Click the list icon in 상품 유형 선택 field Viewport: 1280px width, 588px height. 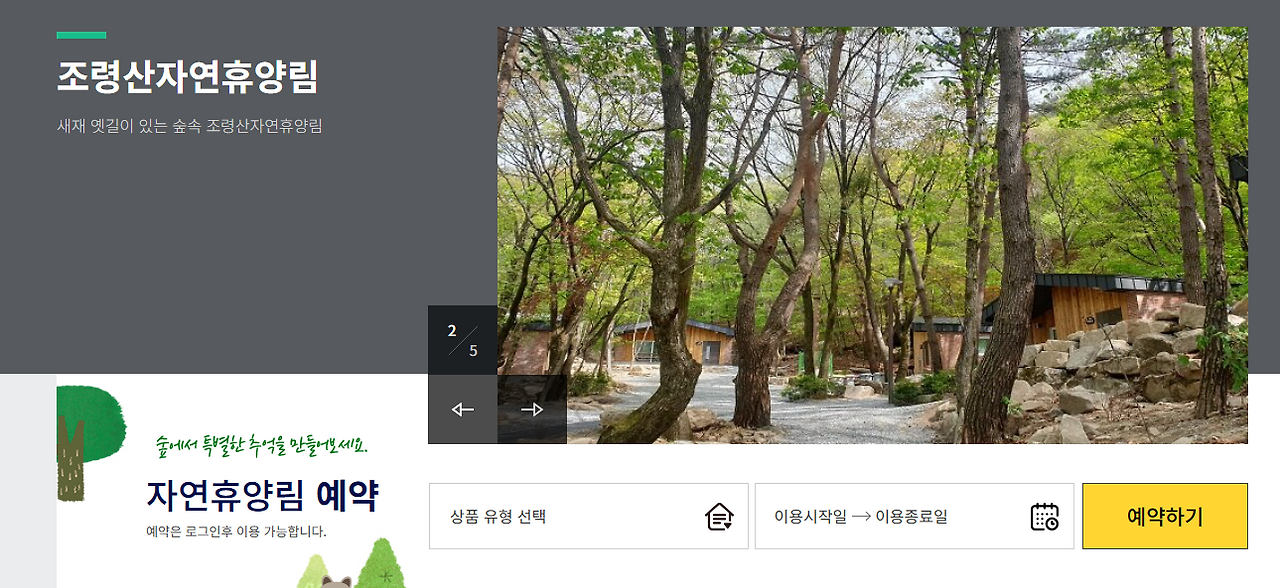(719, 517)
